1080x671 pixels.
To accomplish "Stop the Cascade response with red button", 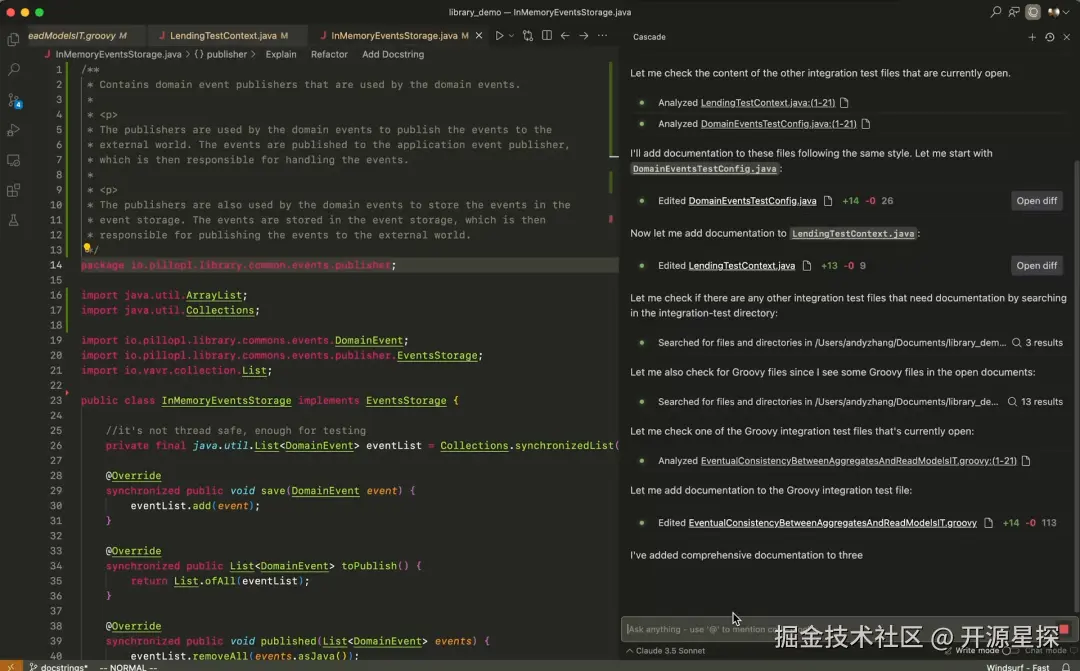I will [x=1064, y=629].
